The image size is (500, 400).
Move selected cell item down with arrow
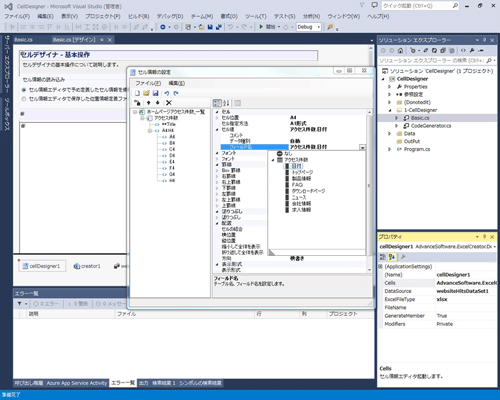pyautogui.click(x=158, y=103)
